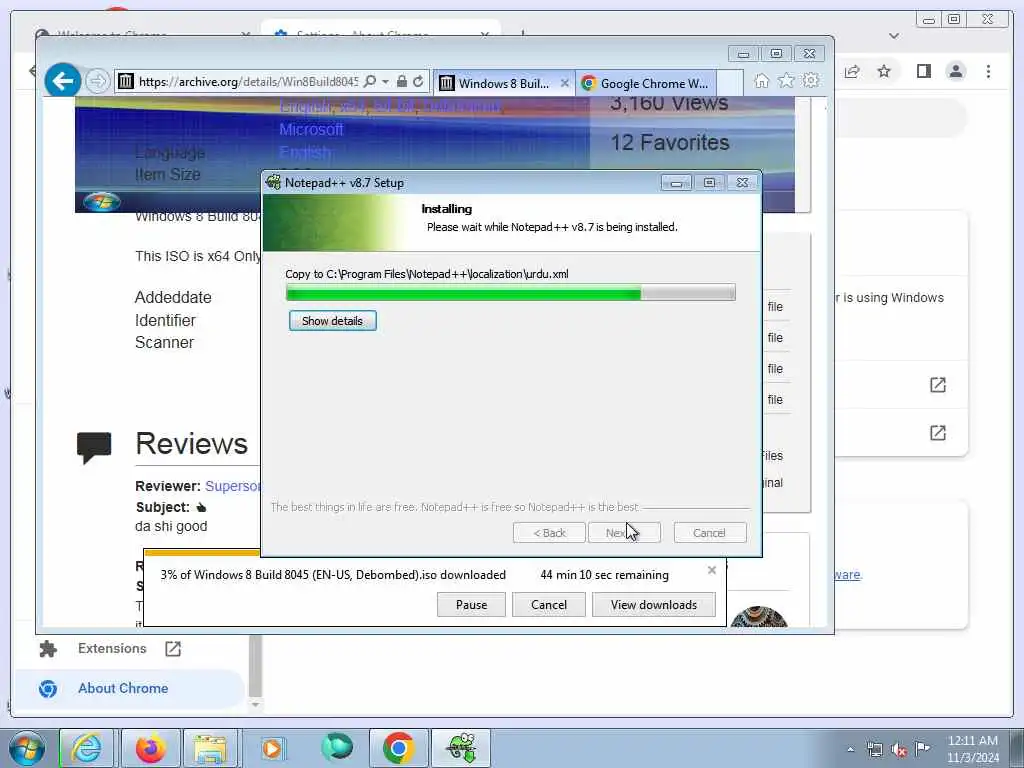
Task: Open the address bar dropdown arrow in IE
Action: [x=385, y=82]
